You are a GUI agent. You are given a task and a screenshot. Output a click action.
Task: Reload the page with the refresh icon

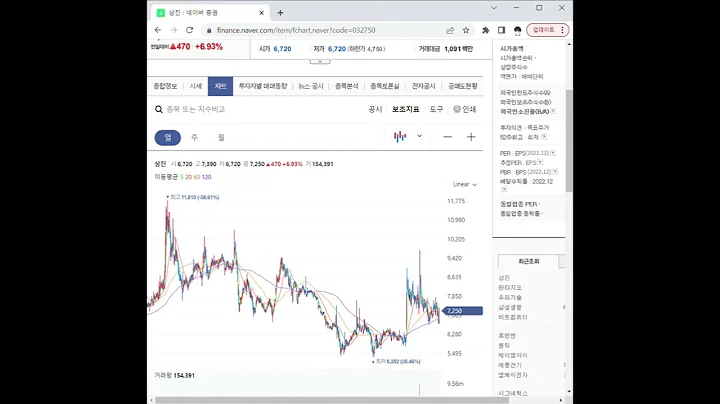[189, 30]
